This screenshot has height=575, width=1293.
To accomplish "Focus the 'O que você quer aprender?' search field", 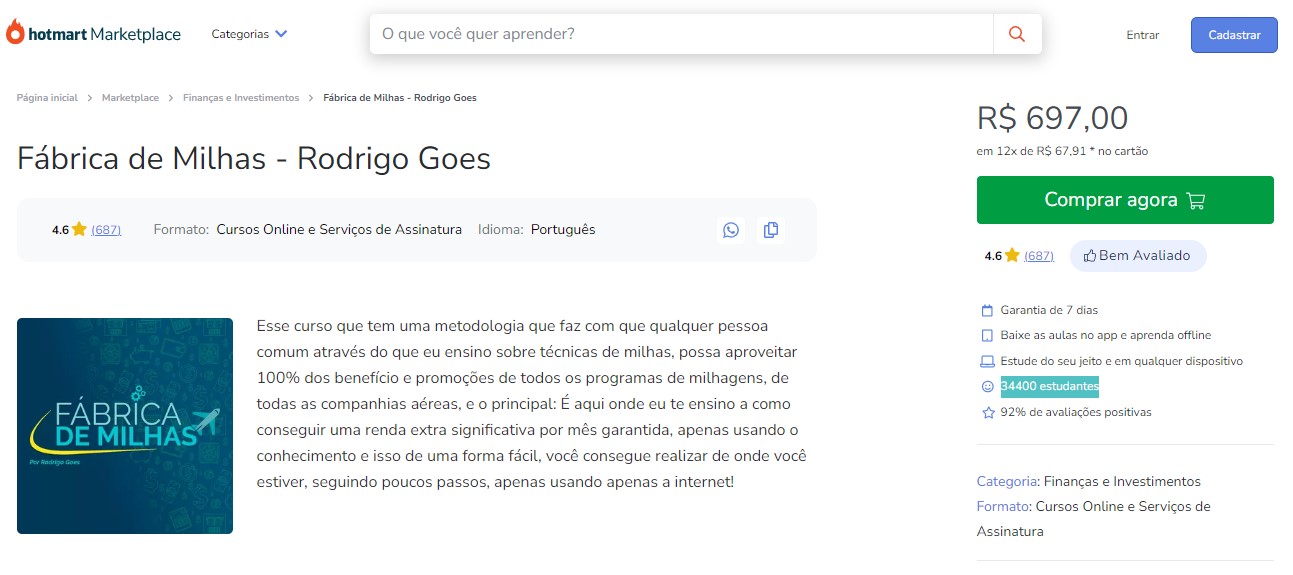I will (x=680, y=34).
